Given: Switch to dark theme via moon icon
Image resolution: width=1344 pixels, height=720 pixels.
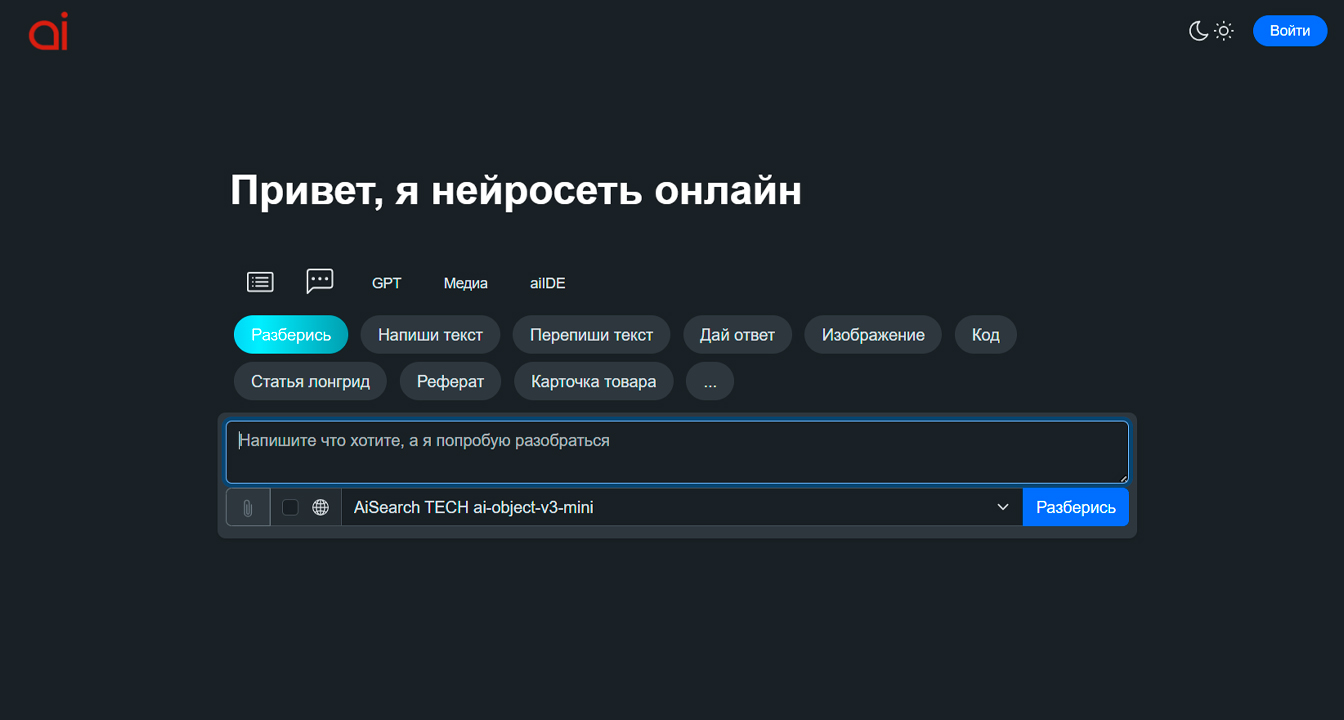Looking at the screenshot, I should [1198, 31].
